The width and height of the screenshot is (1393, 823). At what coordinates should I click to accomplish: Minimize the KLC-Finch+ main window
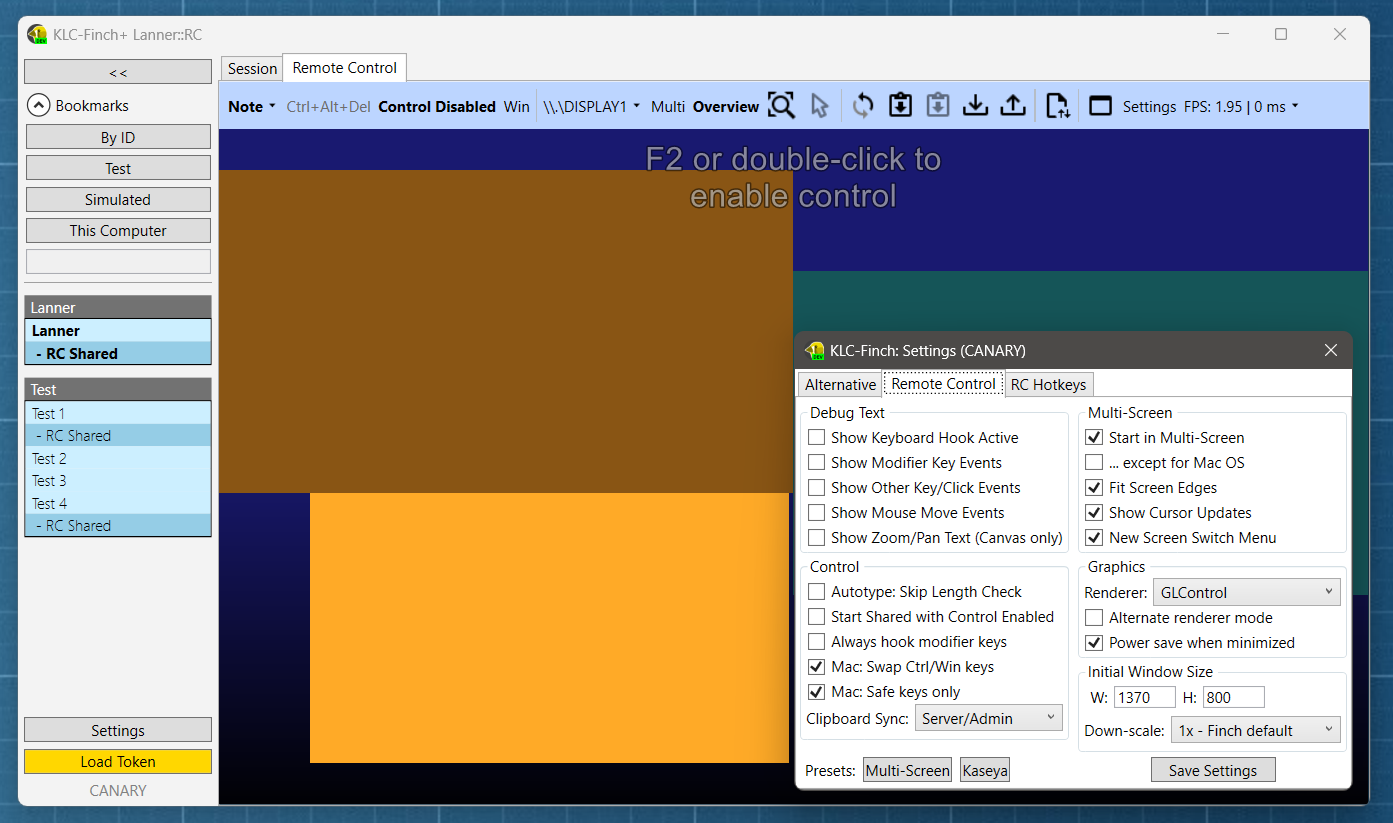[x=1223, y=34]
